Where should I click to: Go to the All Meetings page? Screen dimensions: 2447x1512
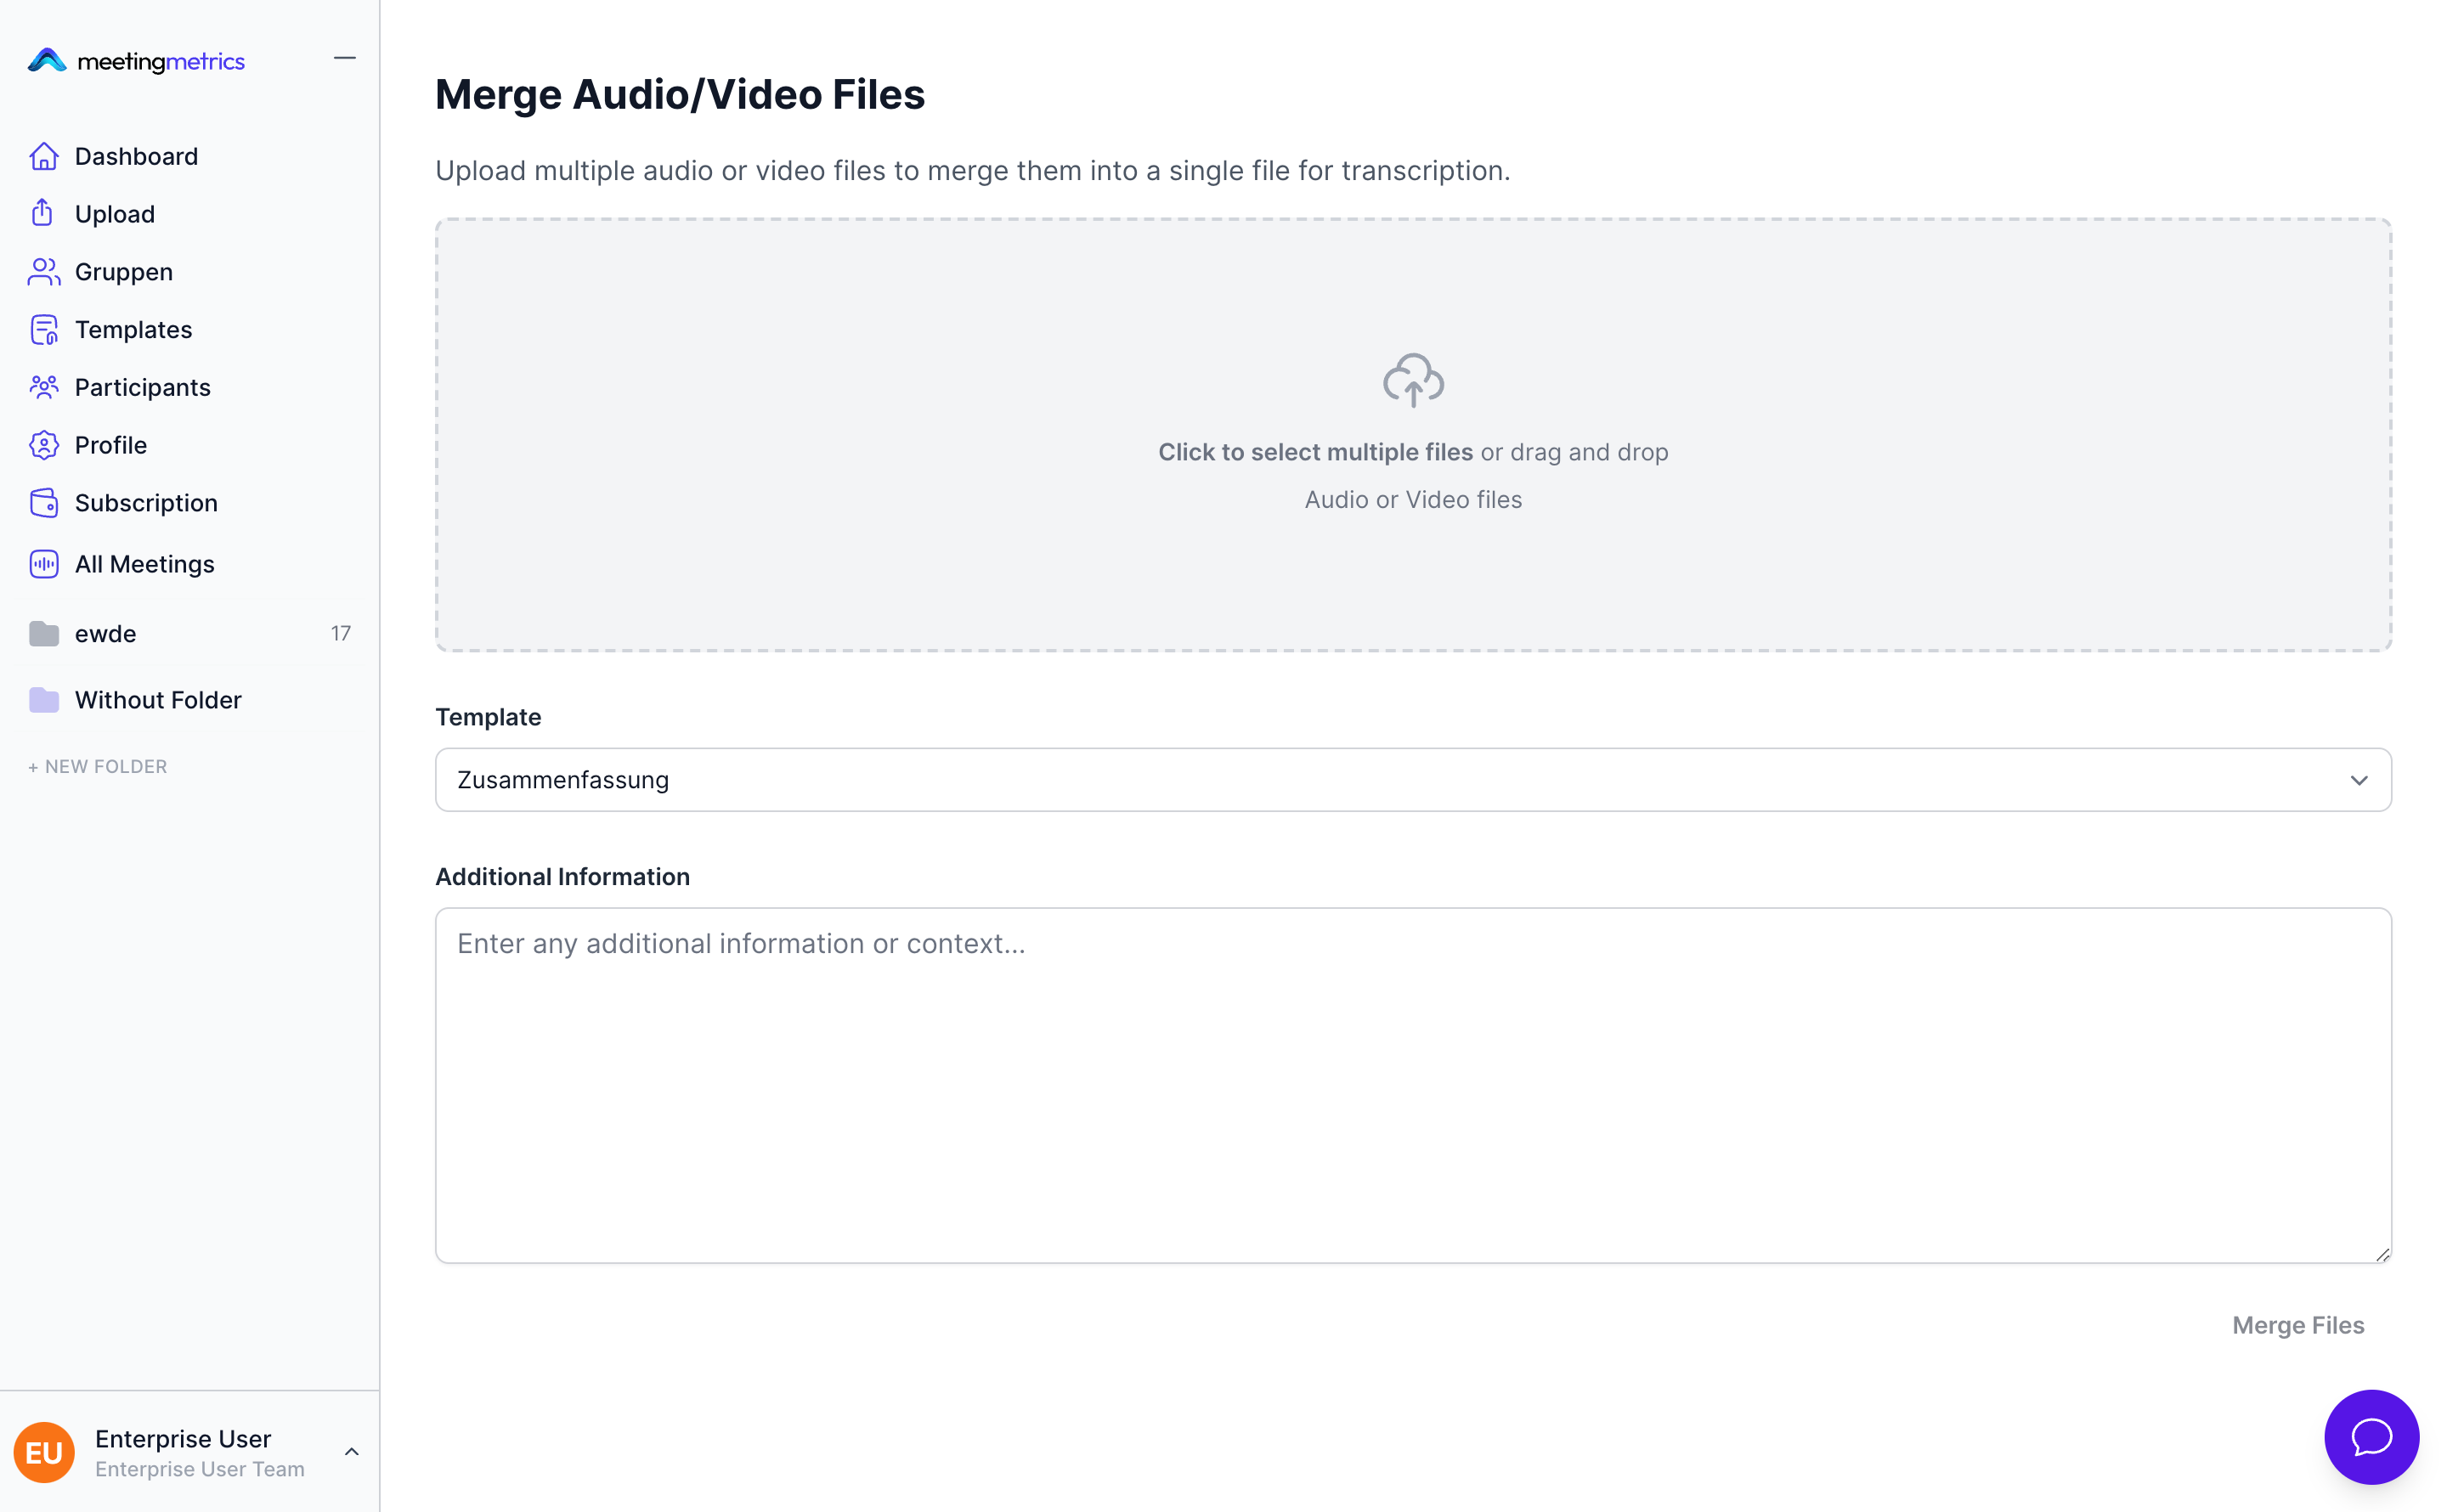[145, 564]
